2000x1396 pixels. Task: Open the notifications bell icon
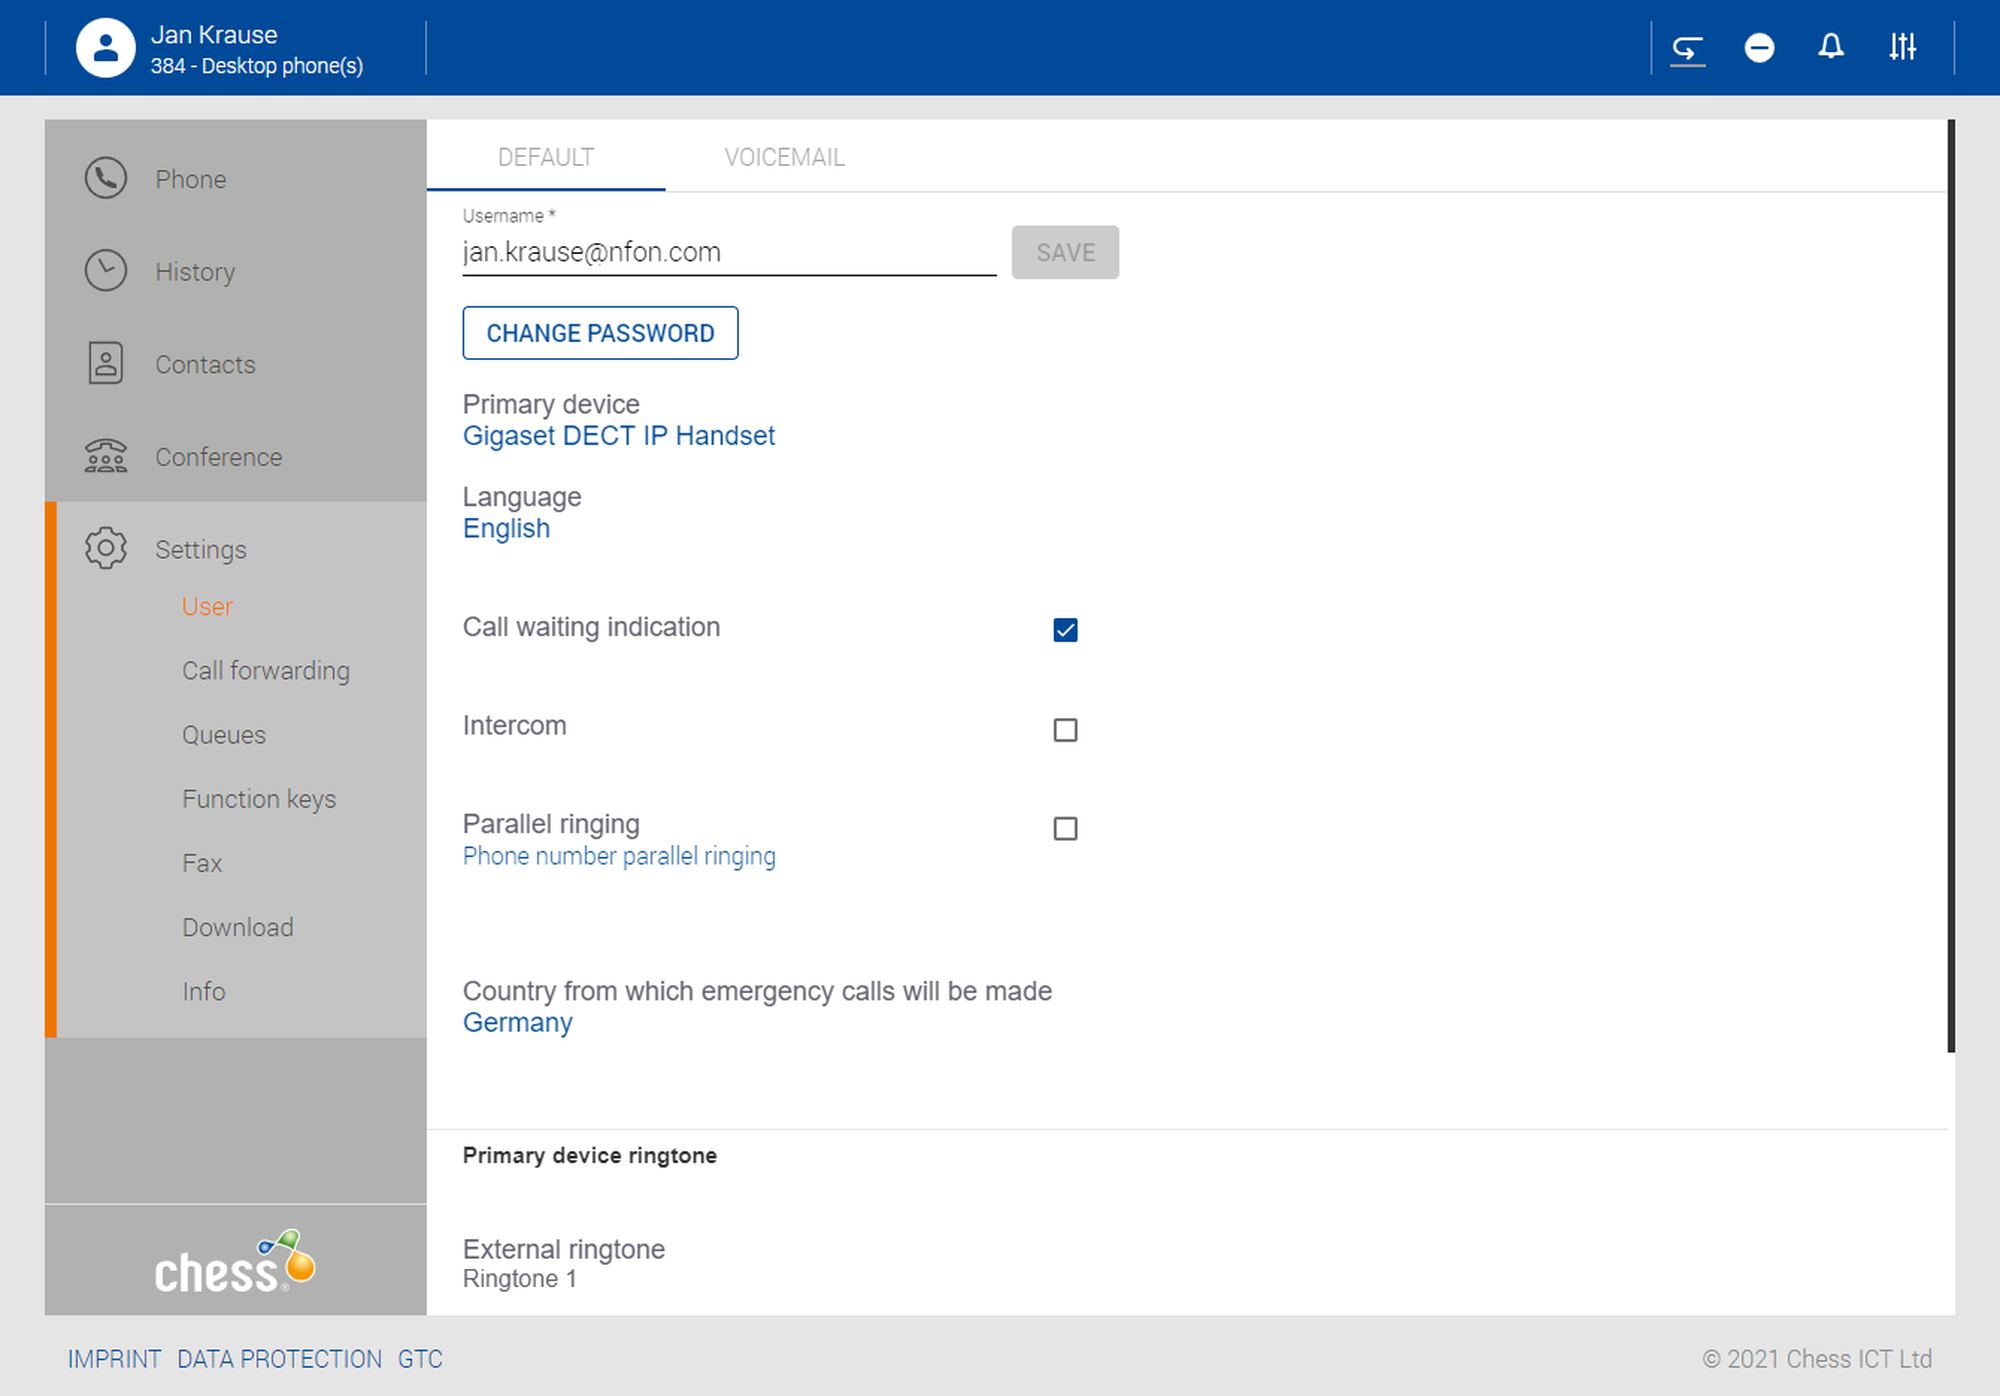1830,47
